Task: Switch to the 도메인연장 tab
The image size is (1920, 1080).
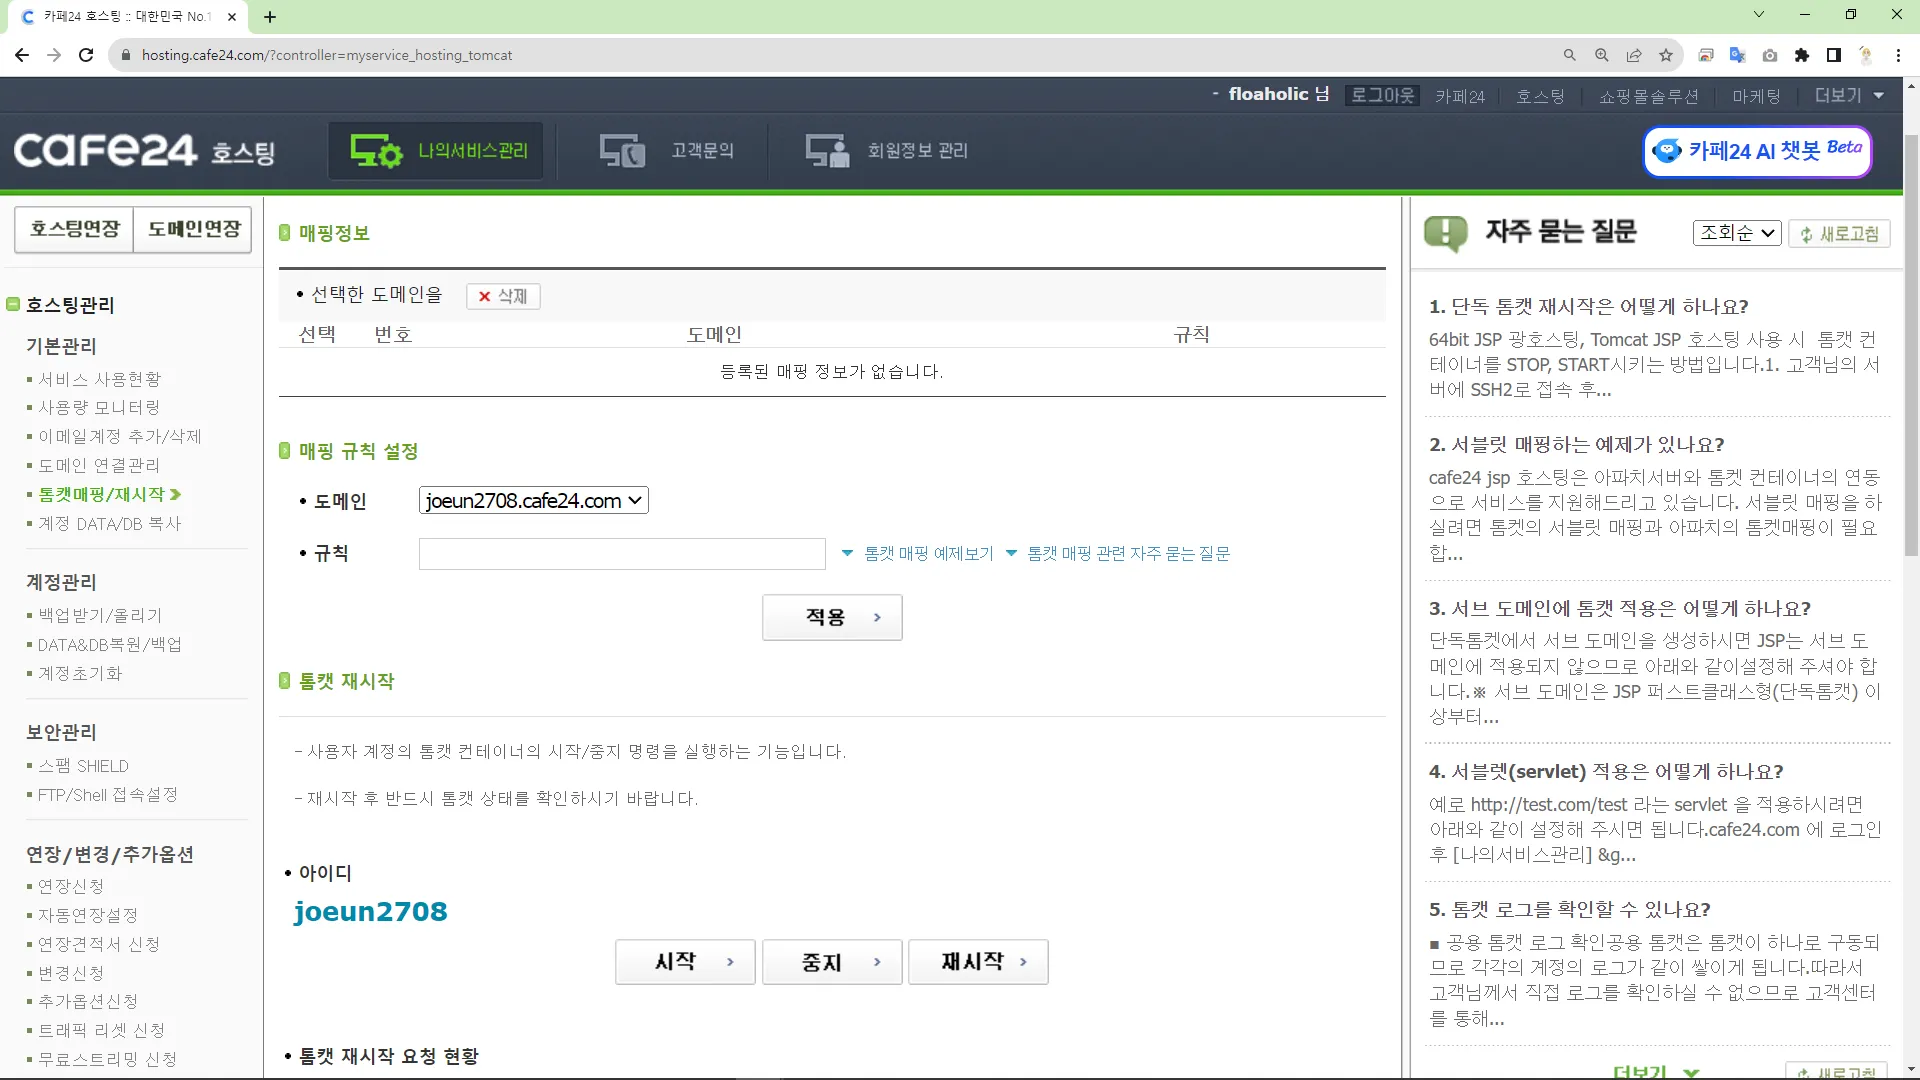Action: 193,229
